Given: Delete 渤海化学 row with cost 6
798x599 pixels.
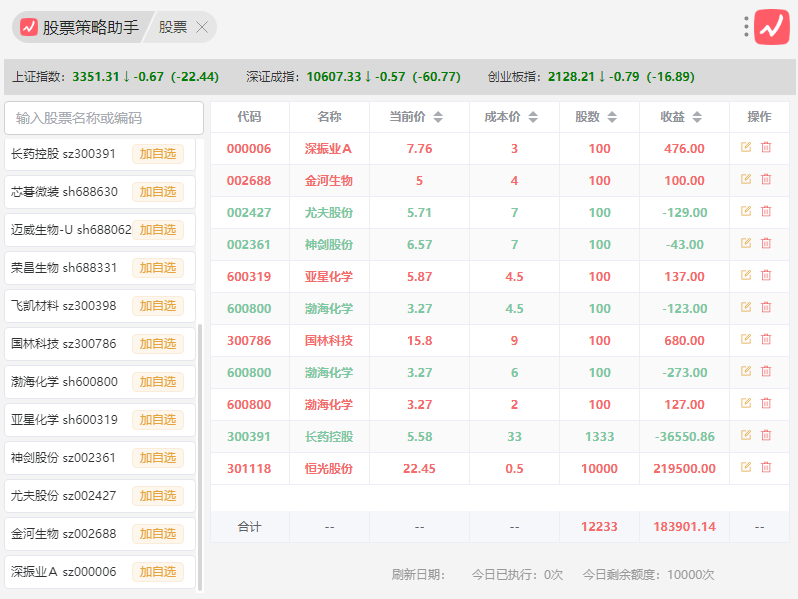Looking at the screenshot, I should (766, 372).
